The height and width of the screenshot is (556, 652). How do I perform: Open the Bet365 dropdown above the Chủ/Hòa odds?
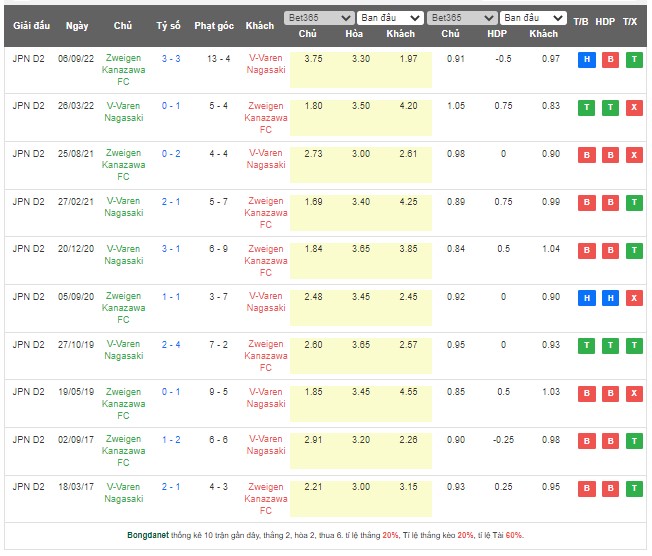tap(320, 18)
